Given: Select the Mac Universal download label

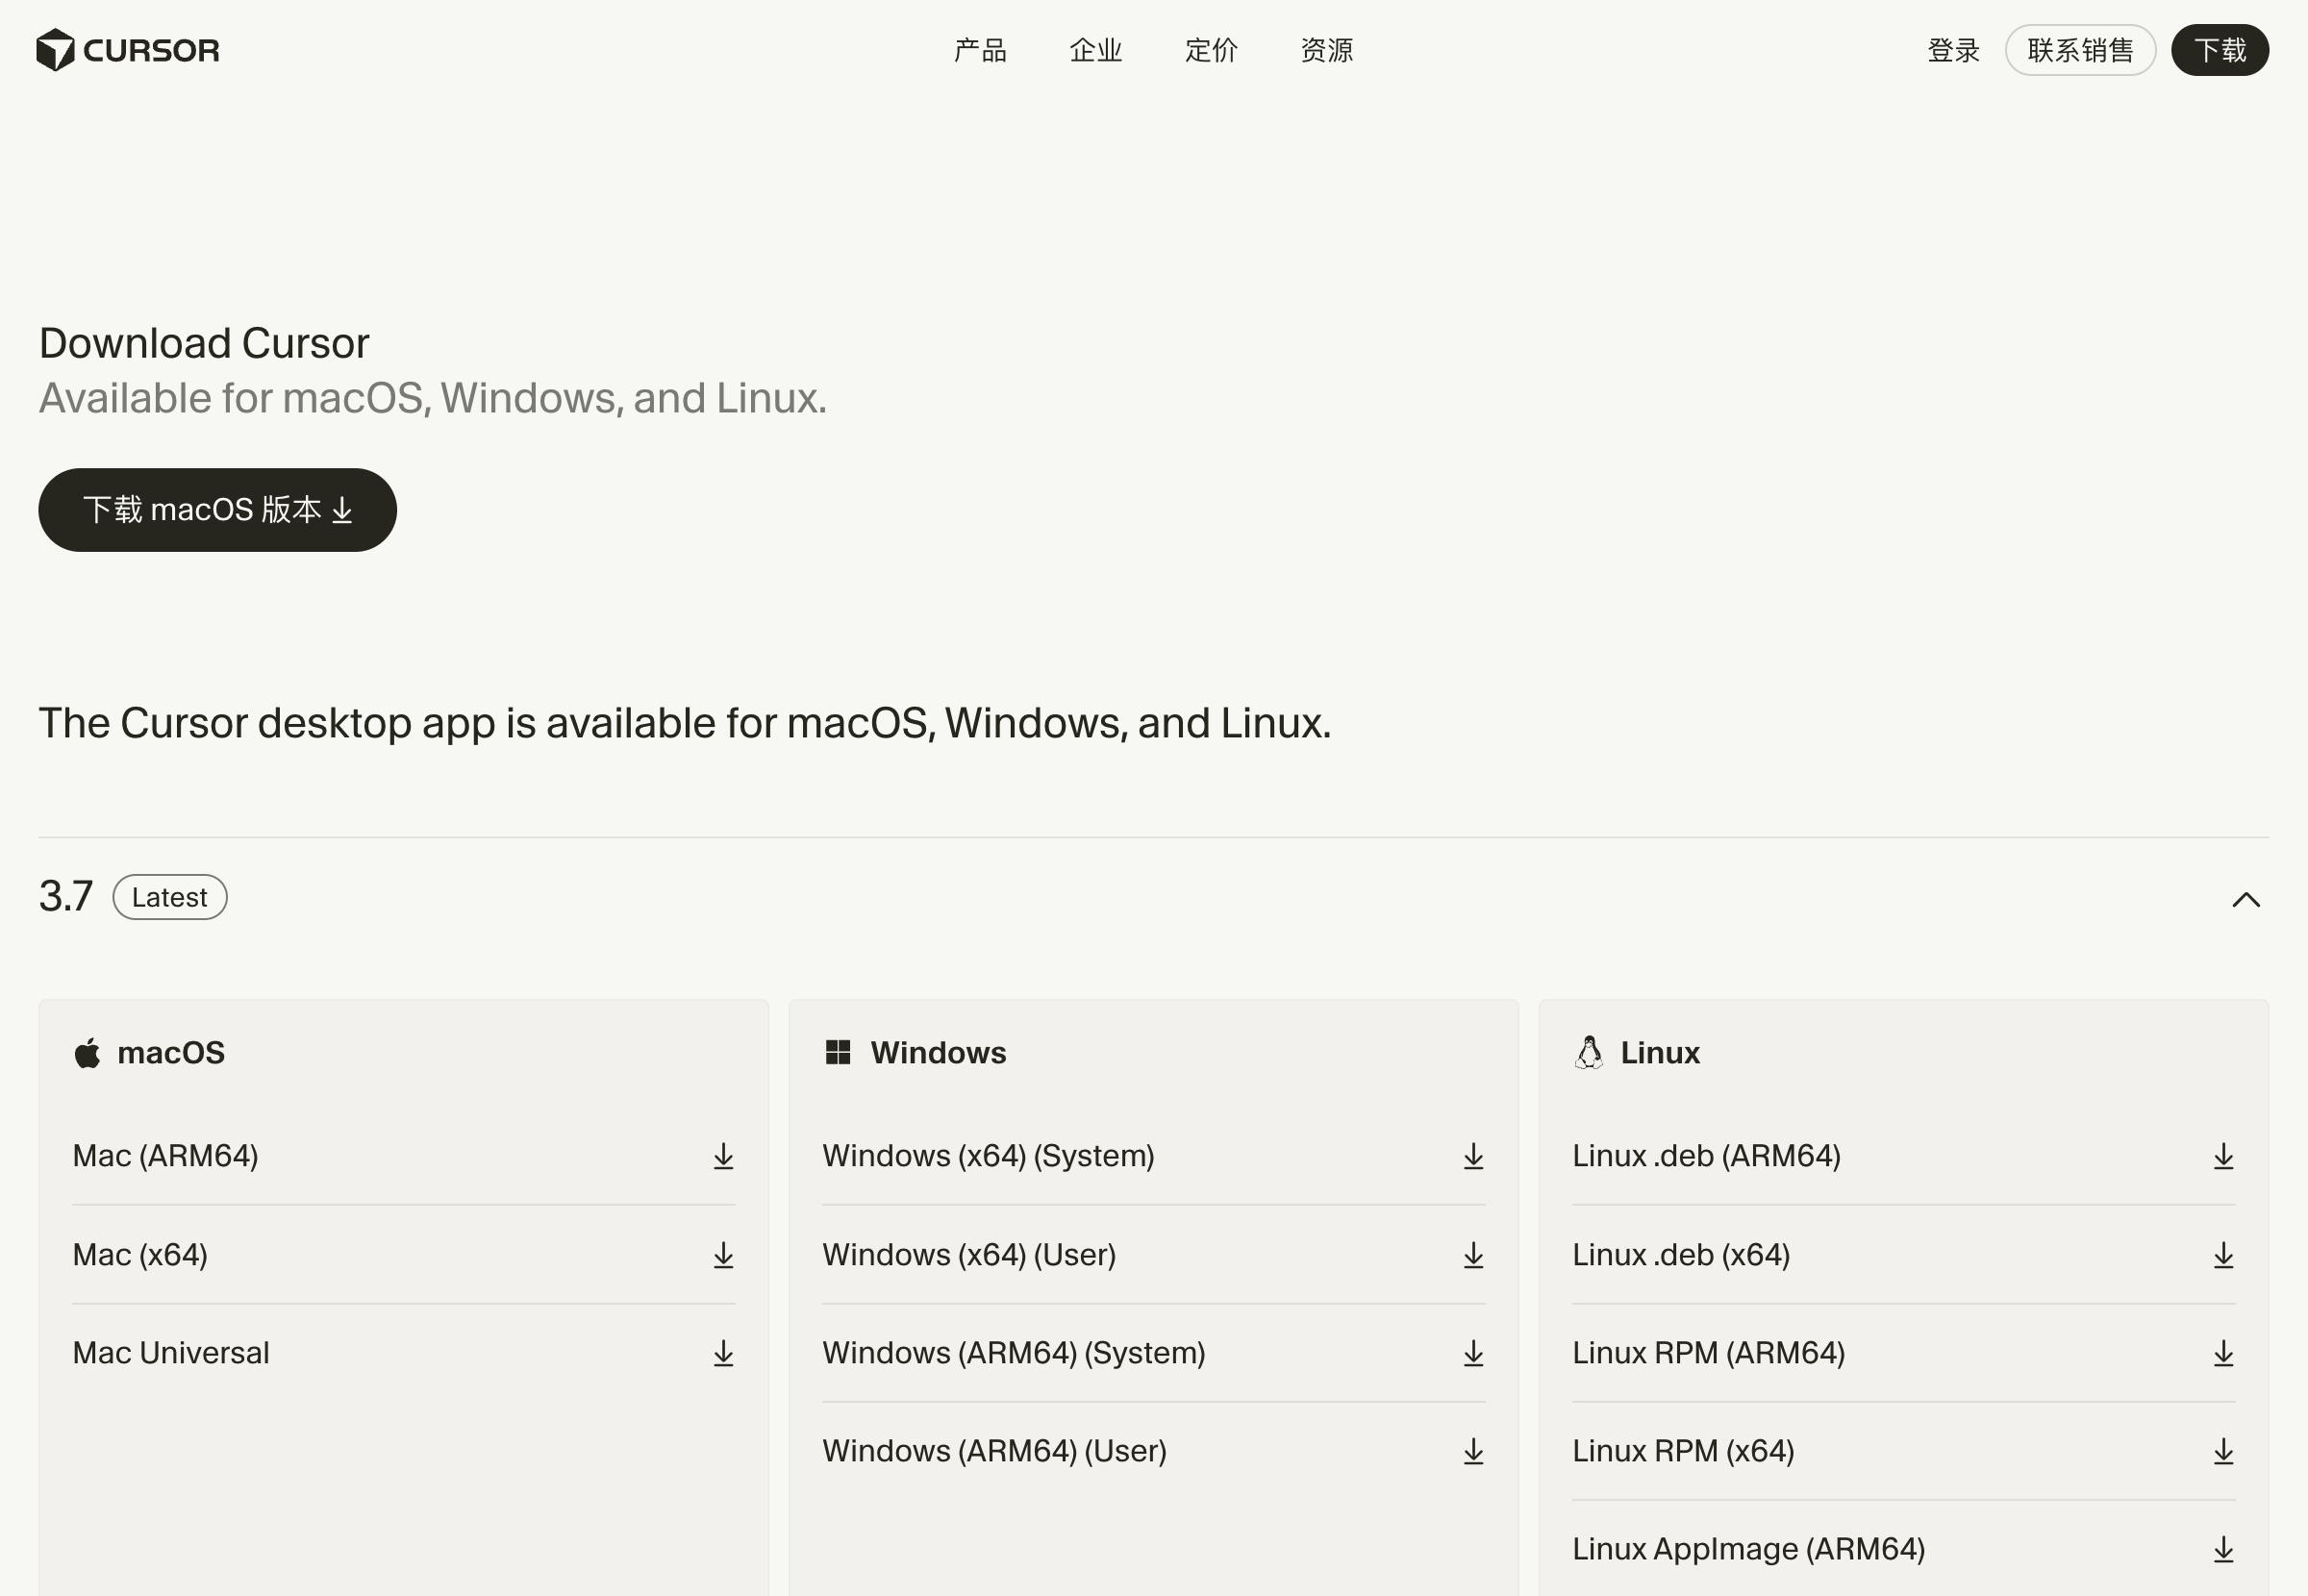Looking at the screenshot, I should (171, 1353).
